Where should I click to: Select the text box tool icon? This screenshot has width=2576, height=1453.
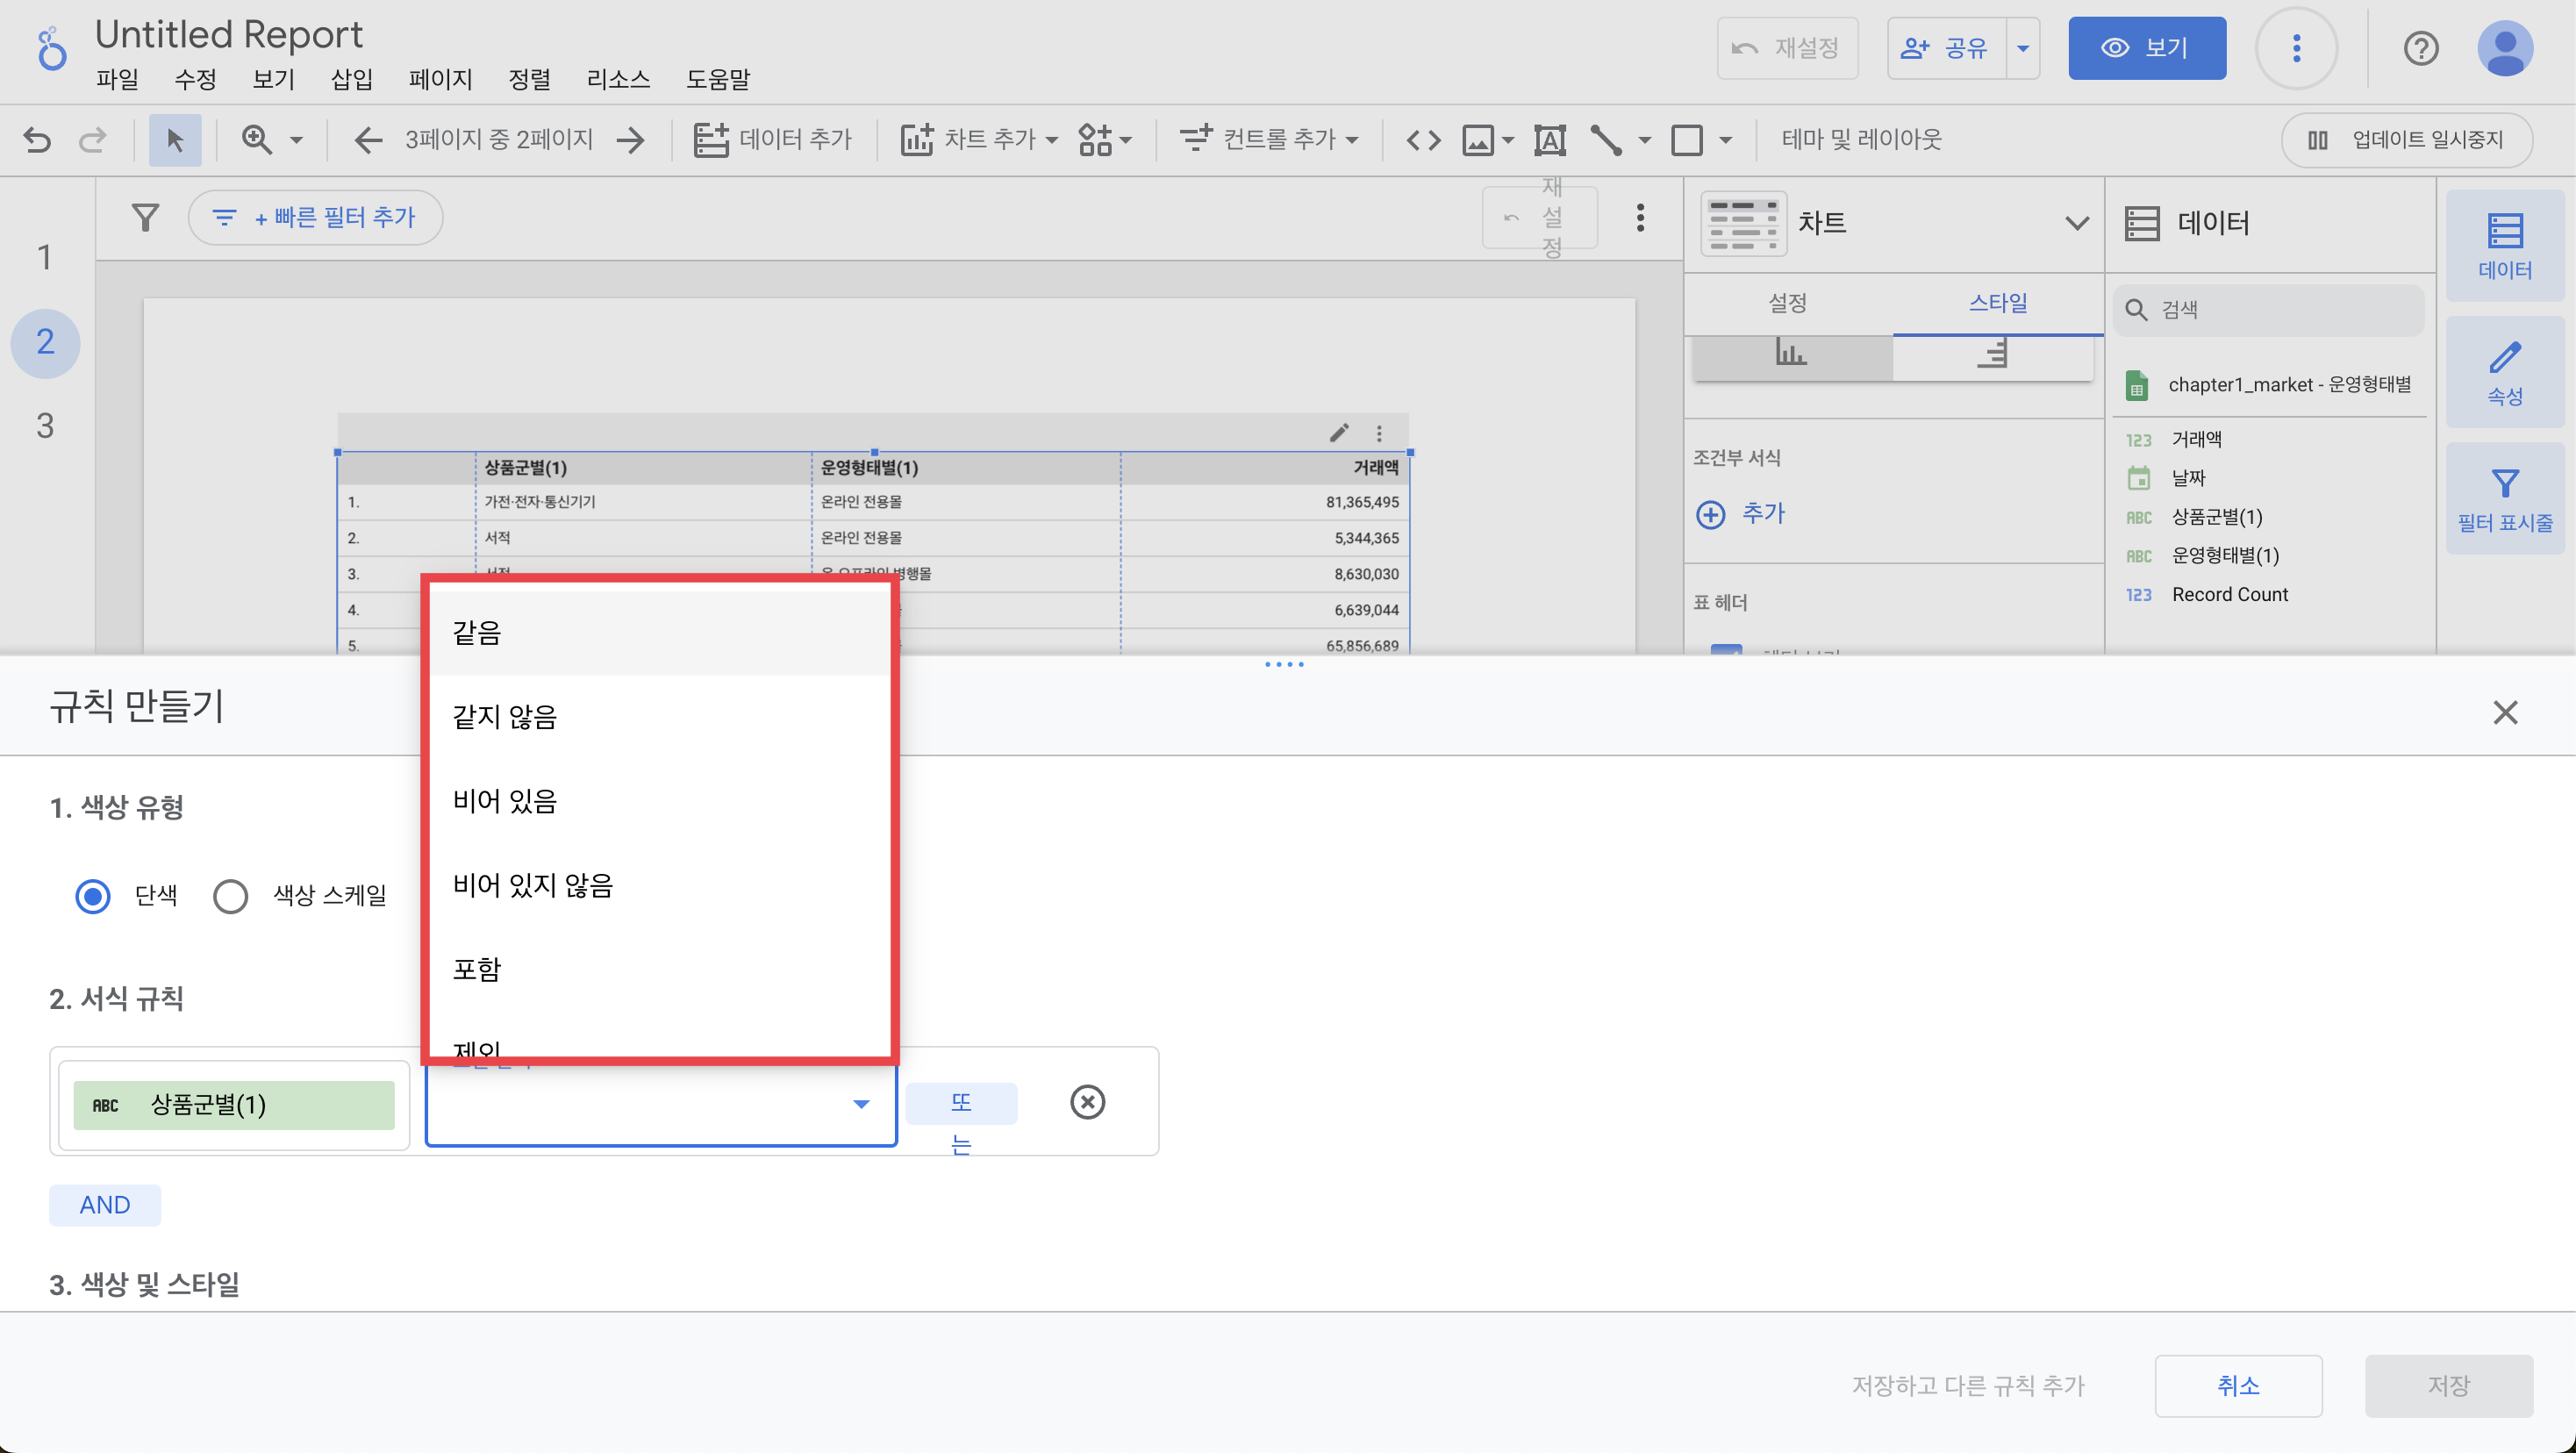(1549, 139)
